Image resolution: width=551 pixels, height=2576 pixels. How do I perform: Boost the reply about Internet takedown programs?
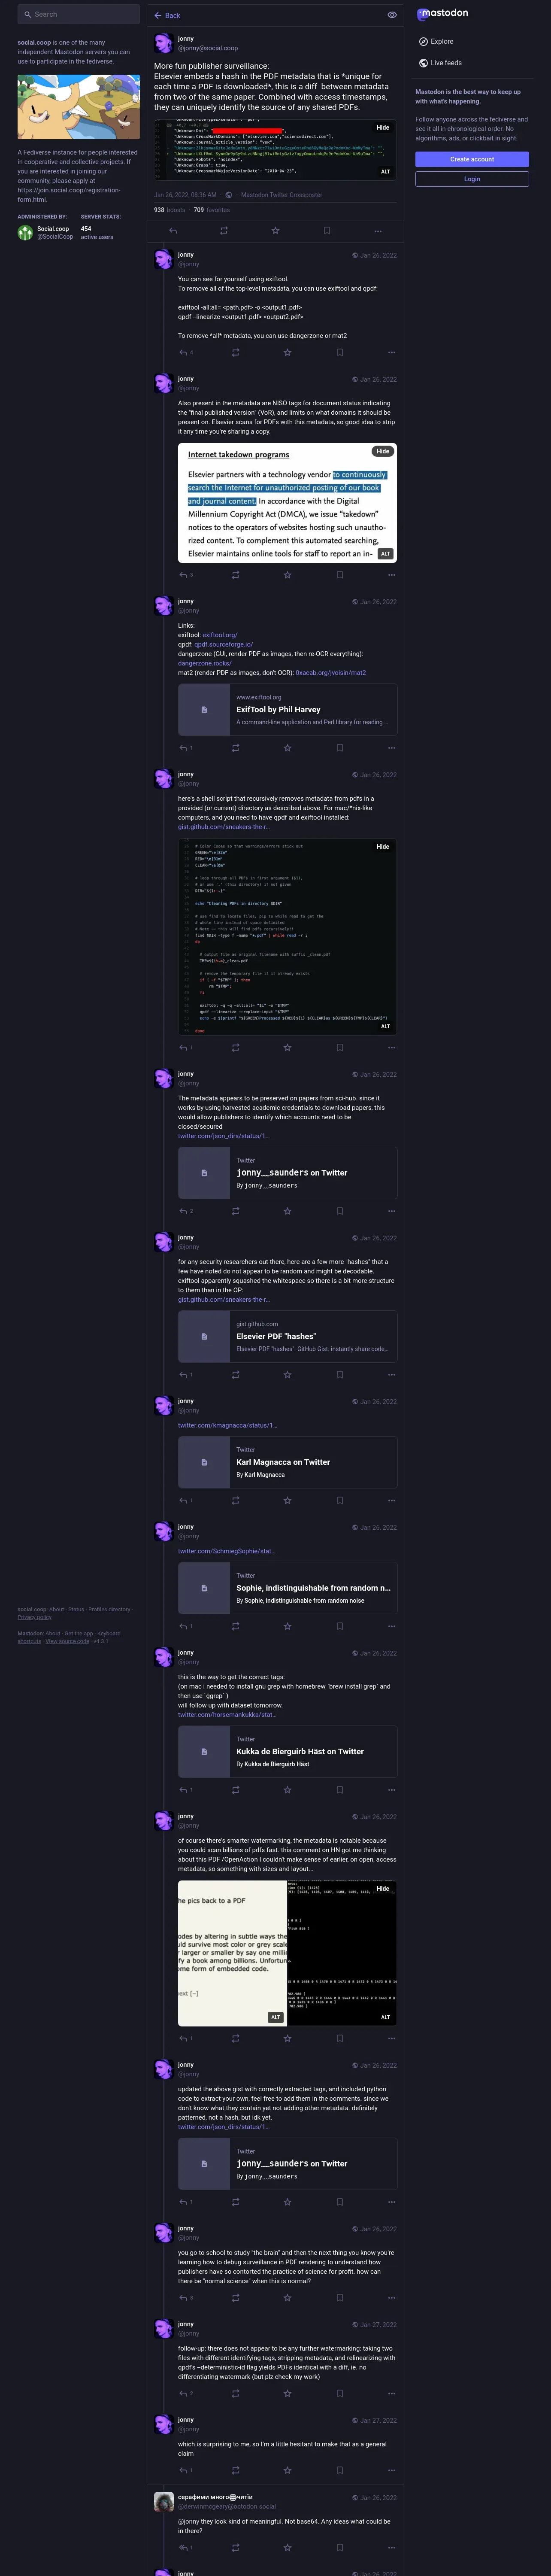(x=235, y=575)
